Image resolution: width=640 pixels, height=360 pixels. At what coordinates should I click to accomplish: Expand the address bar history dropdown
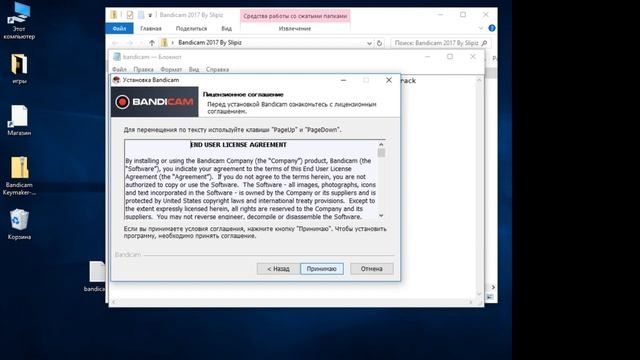[x=369, y=43]
